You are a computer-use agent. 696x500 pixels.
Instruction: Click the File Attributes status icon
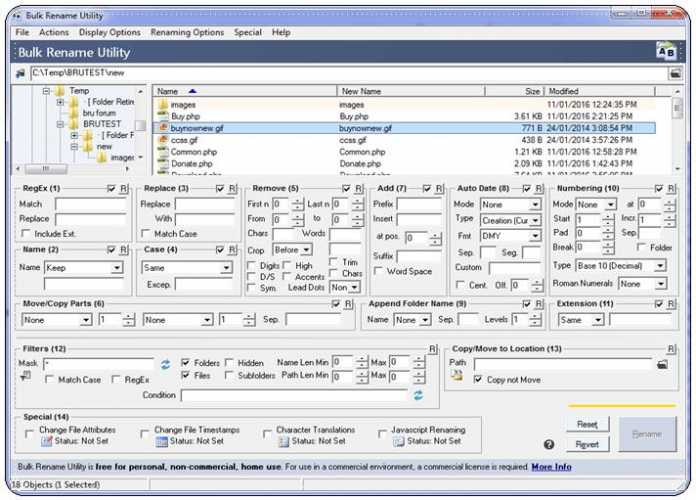tap(46, 441)
